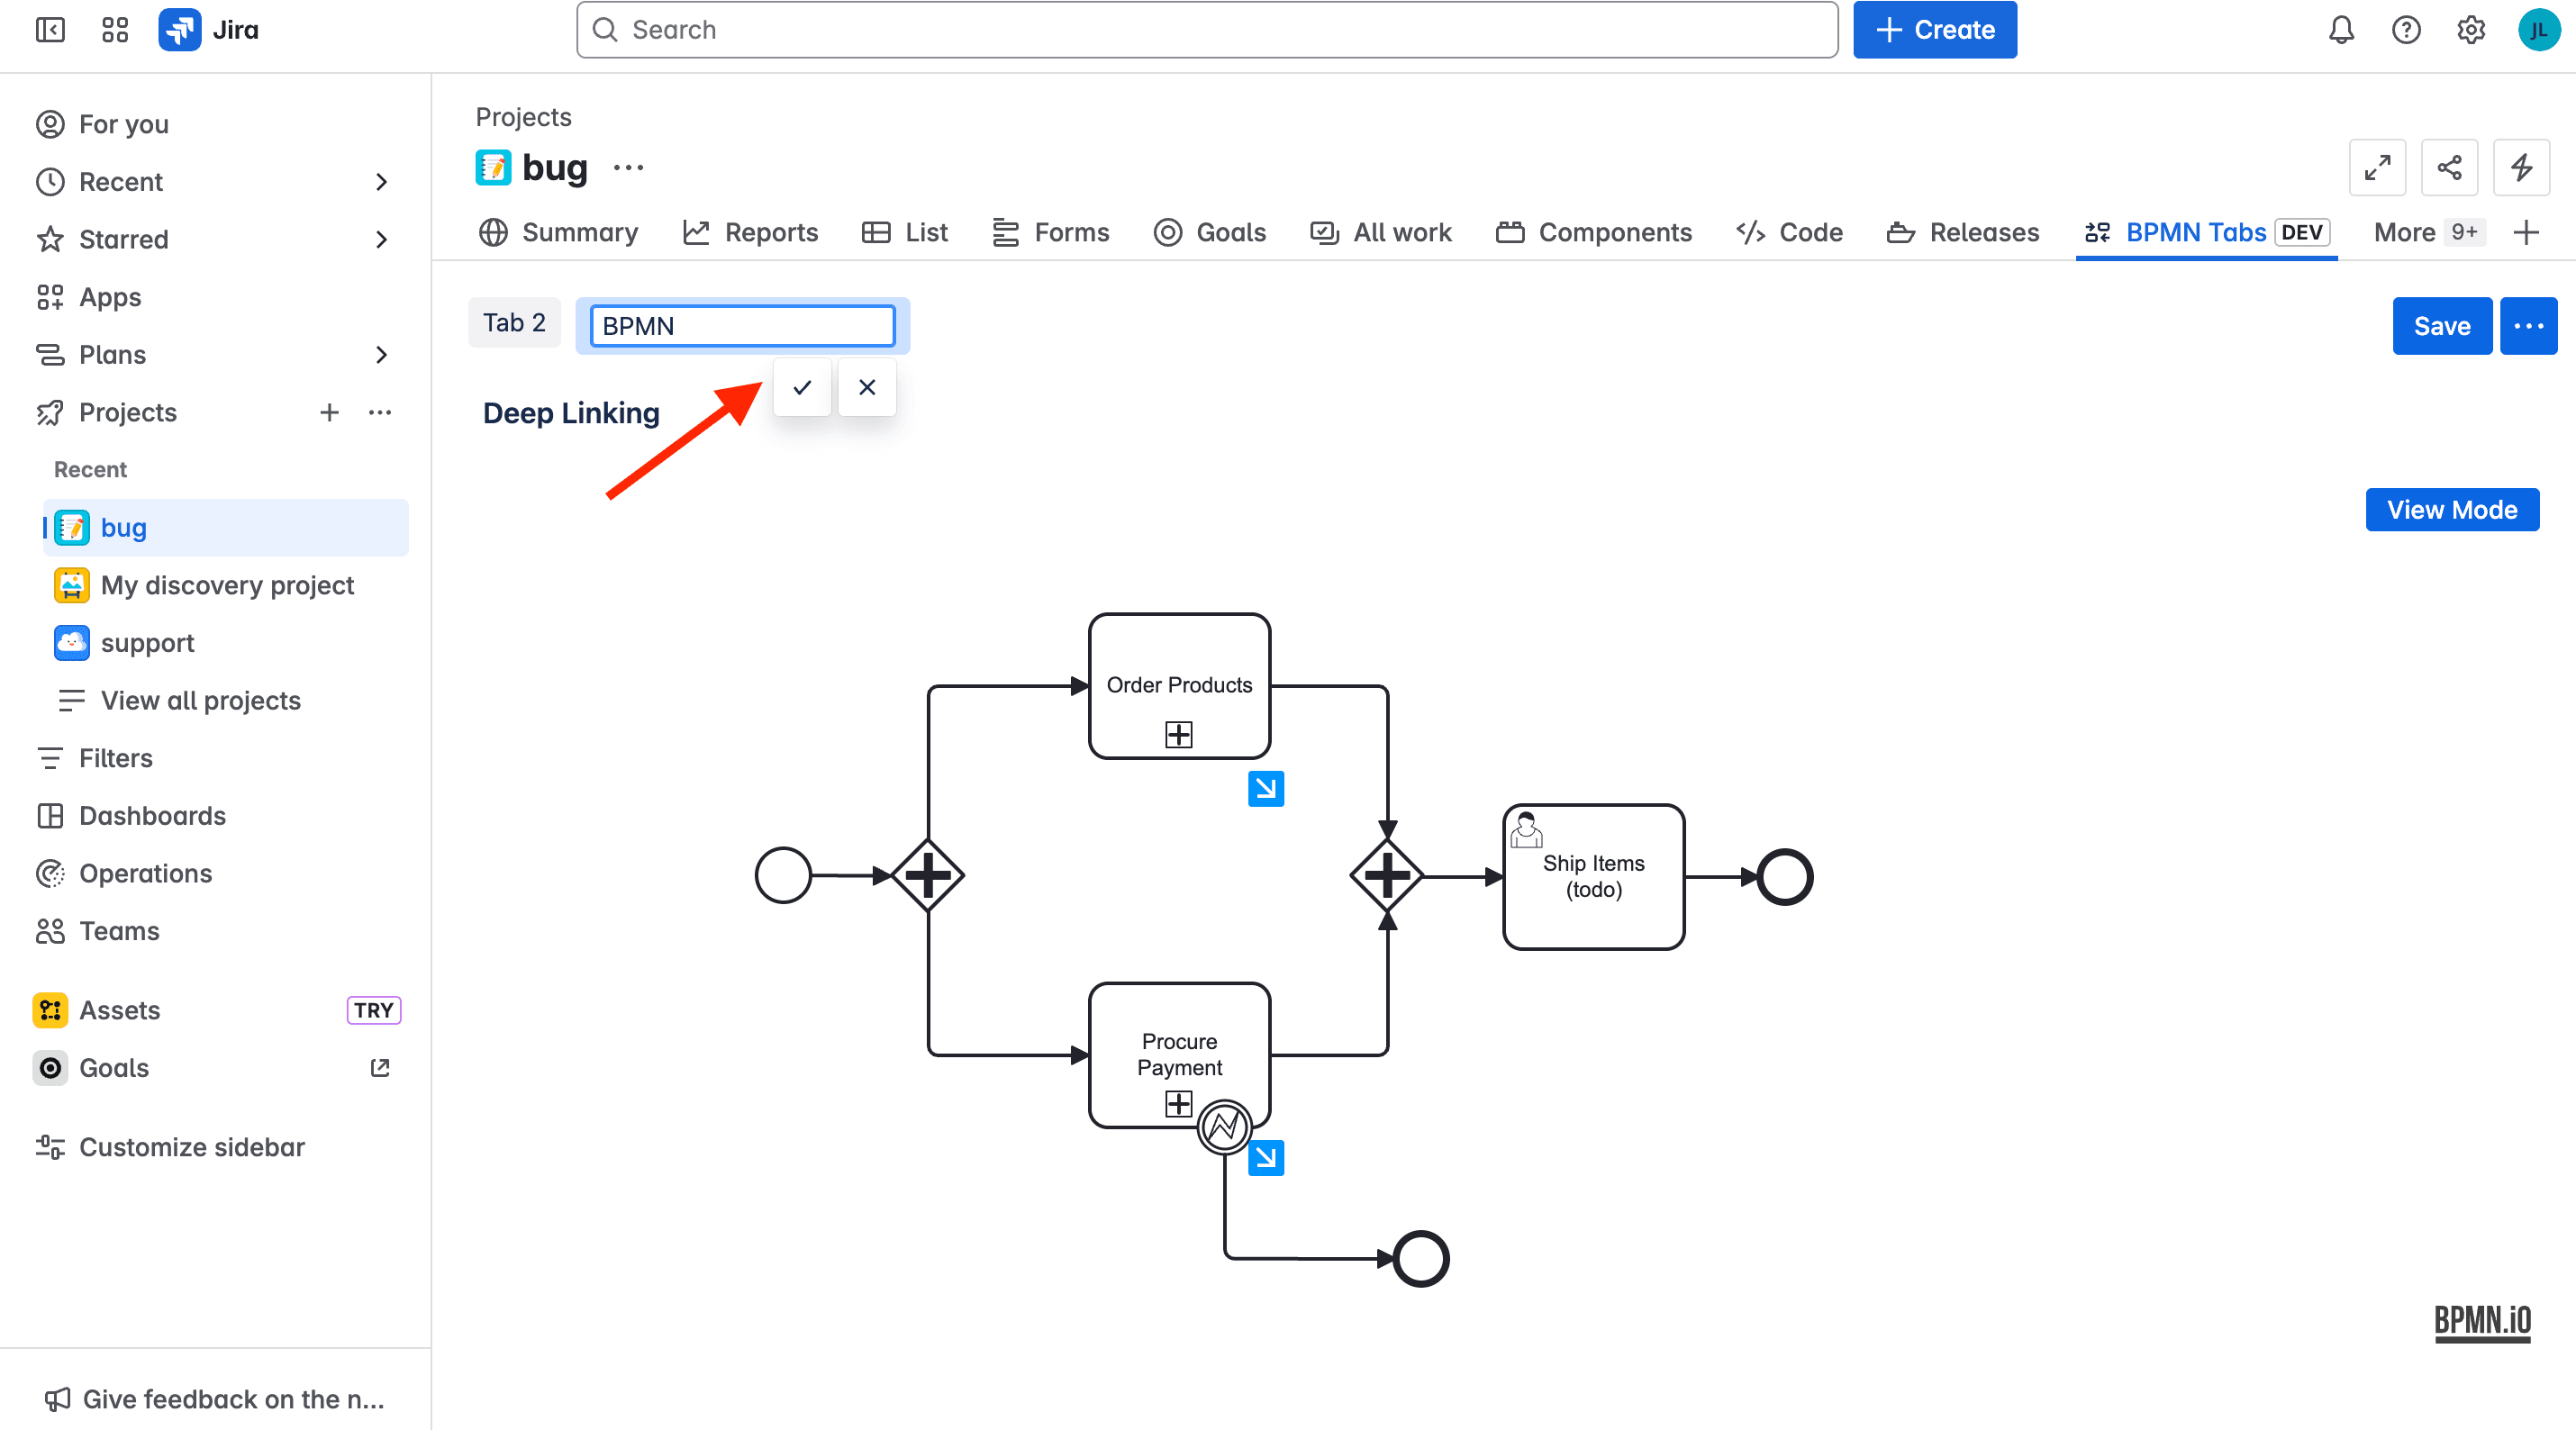Viewport: 2576px width, 1430px height.
Task: Open the Goals tab
Action: [1209, 233]
